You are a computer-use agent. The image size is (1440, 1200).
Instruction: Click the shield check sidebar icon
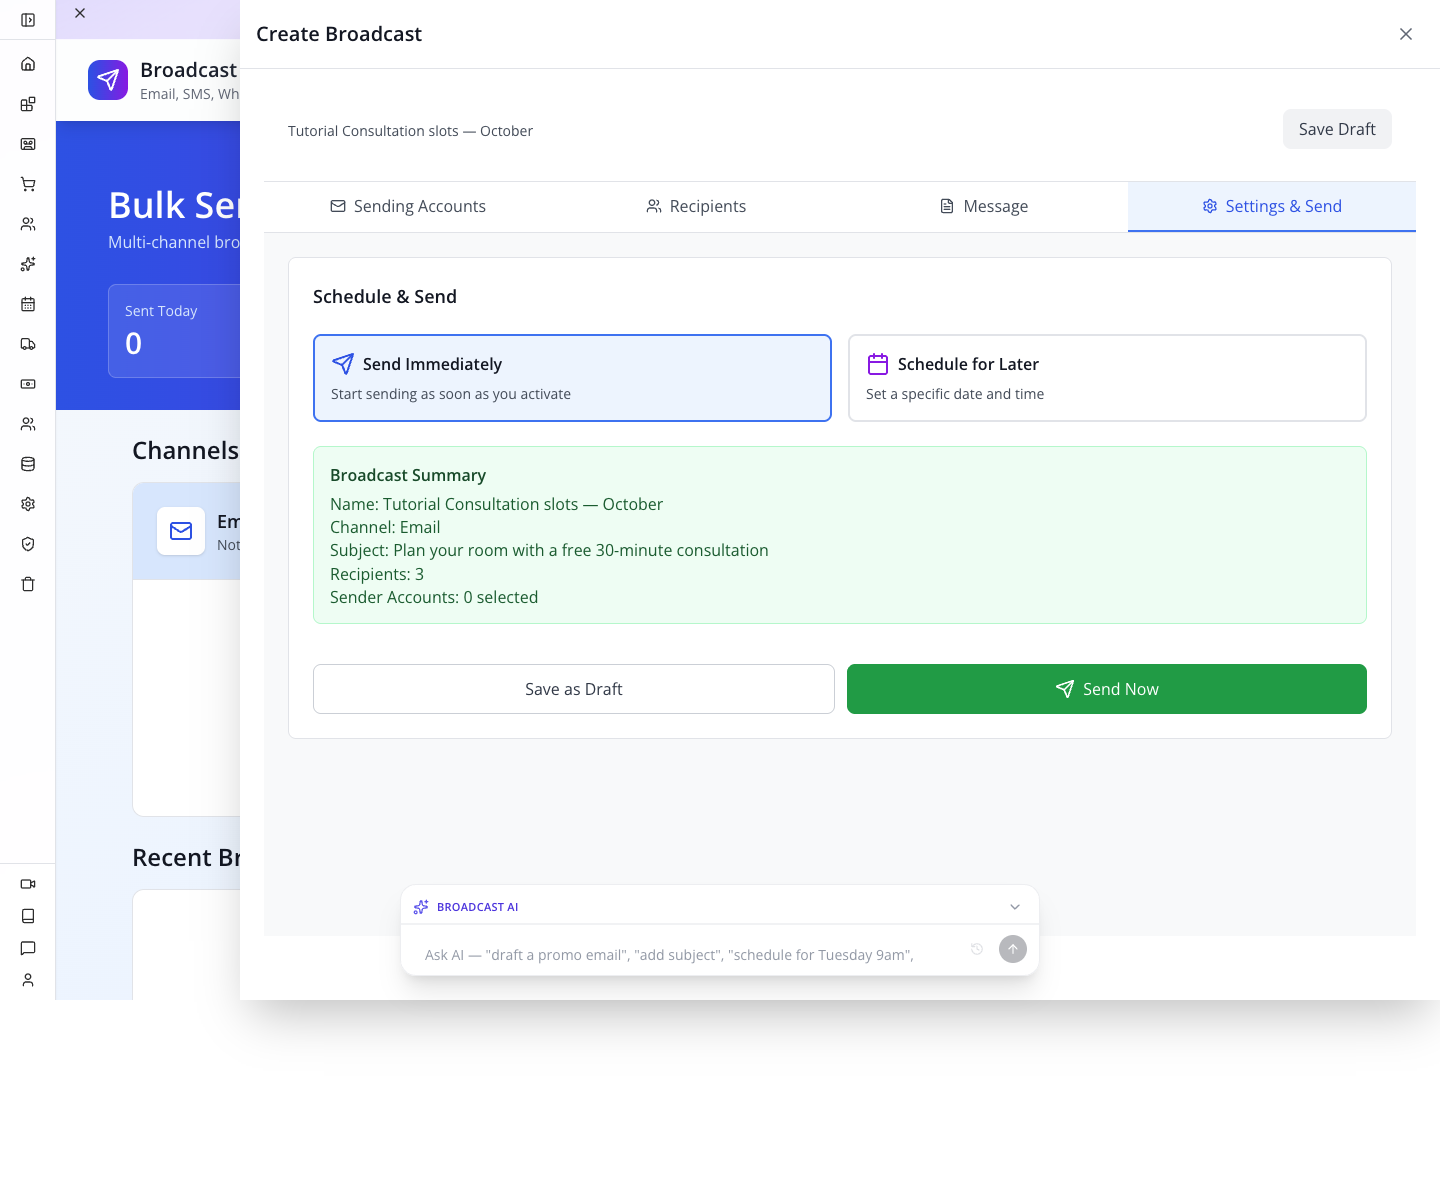[28, 544]
